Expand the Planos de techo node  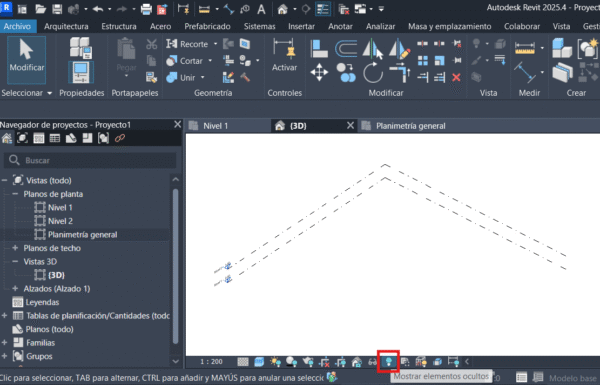15,248
